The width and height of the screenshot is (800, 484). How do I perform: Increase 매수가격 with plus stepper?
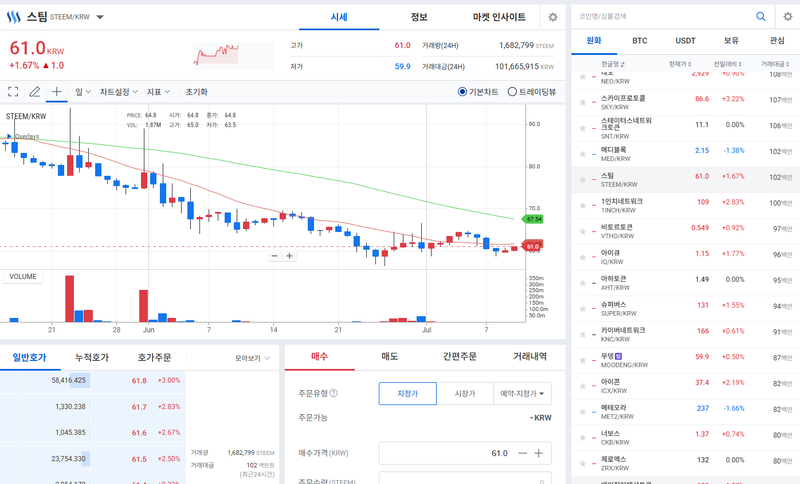(x=539, y=453)
